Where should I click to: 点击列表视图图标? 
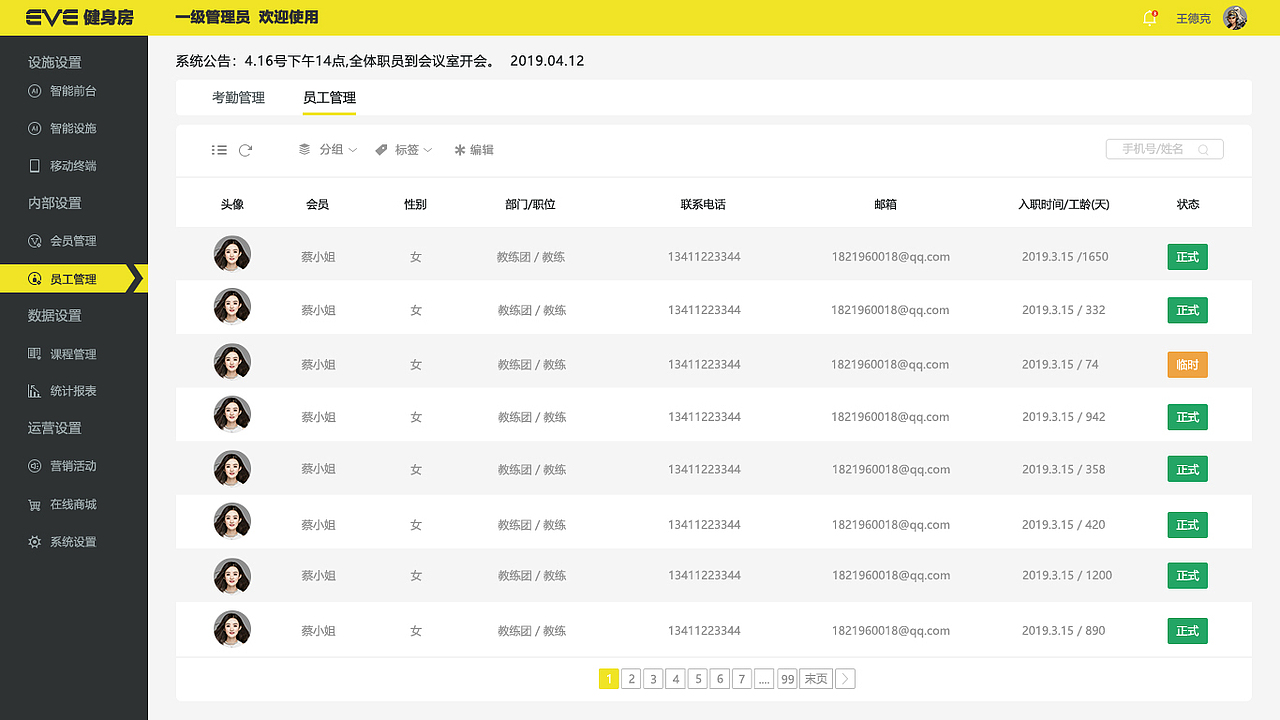219,149
